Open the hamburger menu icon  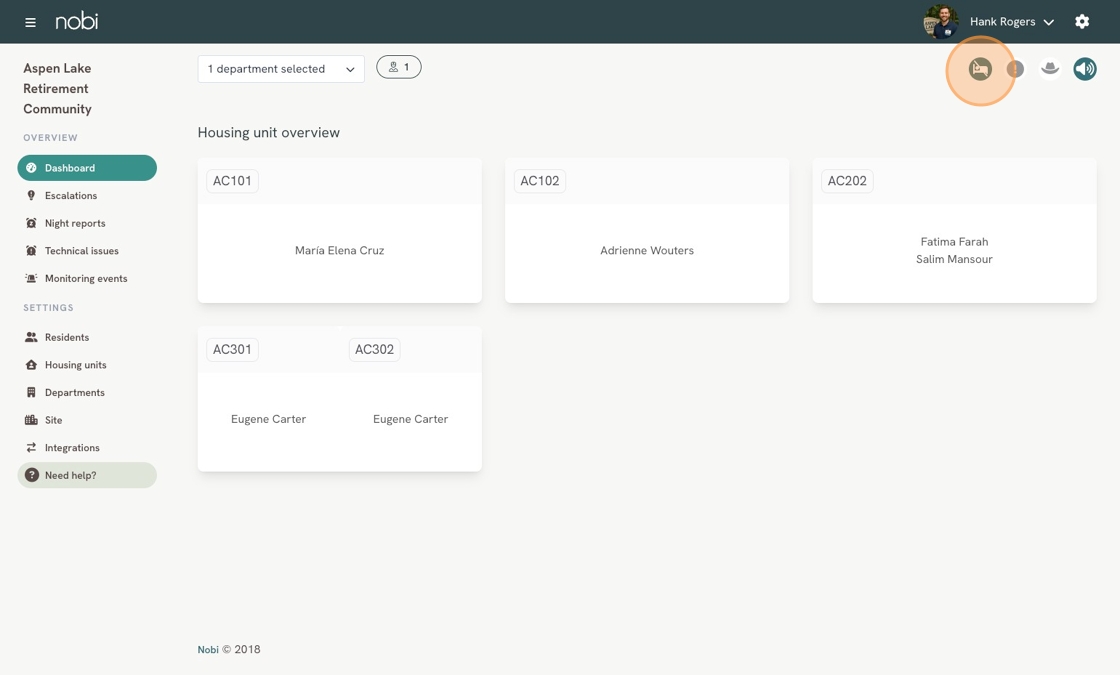coord(30,22)
